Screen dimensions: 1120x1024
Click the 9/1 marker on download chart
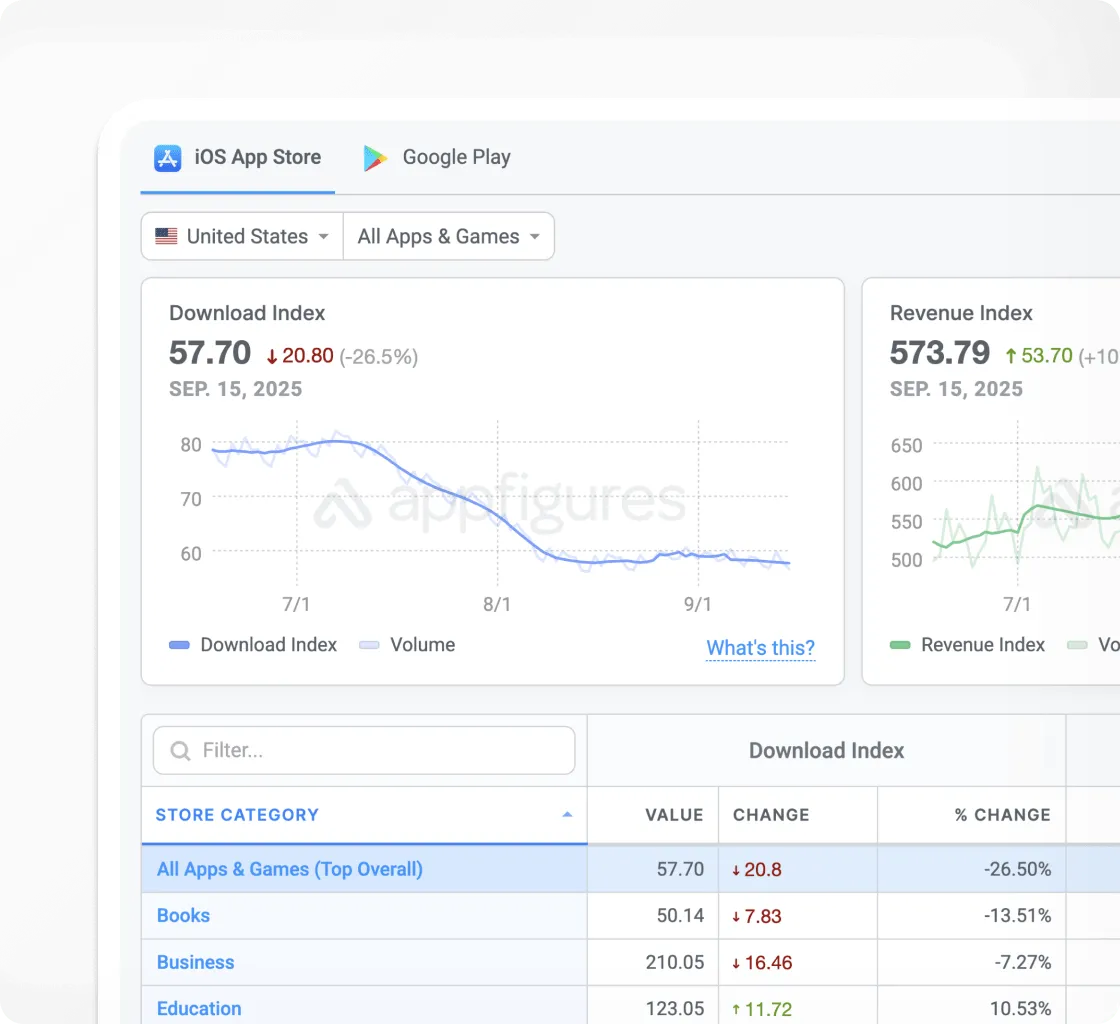coord(698,604)
